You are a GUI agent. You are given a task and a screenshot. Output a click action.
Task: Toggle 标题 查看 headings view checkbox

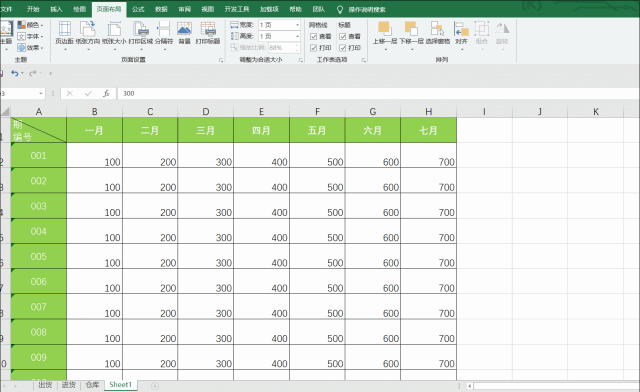342,36
